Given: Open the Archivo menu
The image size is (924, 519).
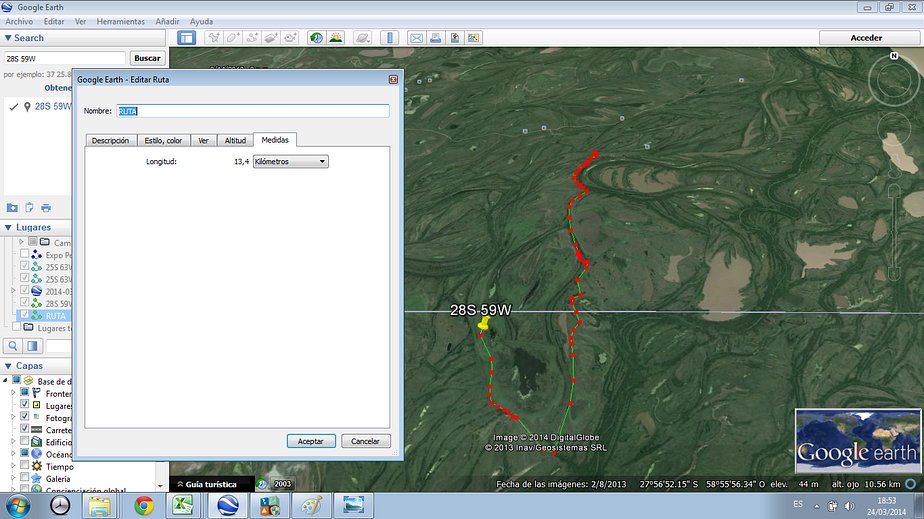Looking at the screenshot, I should point(19,21).
